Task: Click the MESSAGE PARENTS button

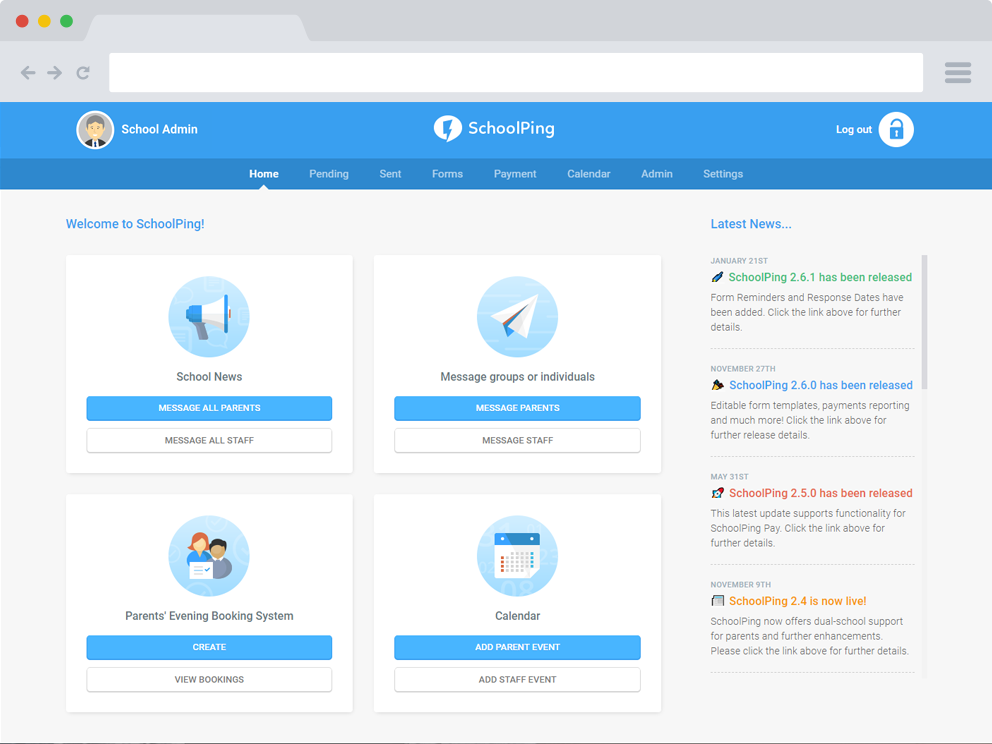Action: [x=518, y=408]
